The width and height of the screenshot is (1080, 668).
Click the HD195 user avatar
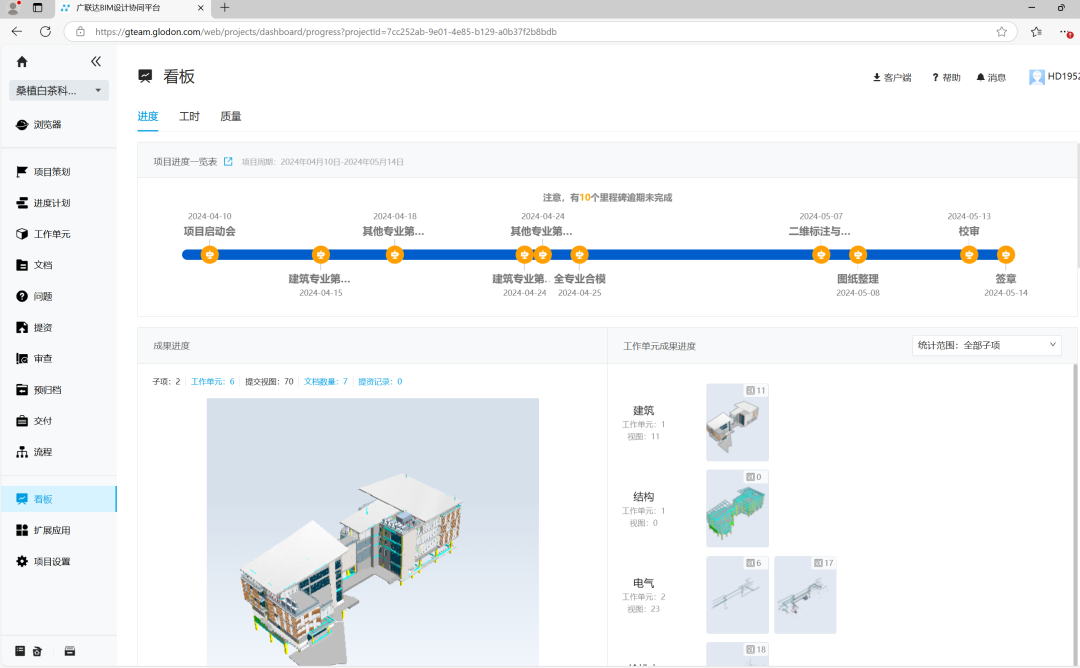[x=1037, y=77]
